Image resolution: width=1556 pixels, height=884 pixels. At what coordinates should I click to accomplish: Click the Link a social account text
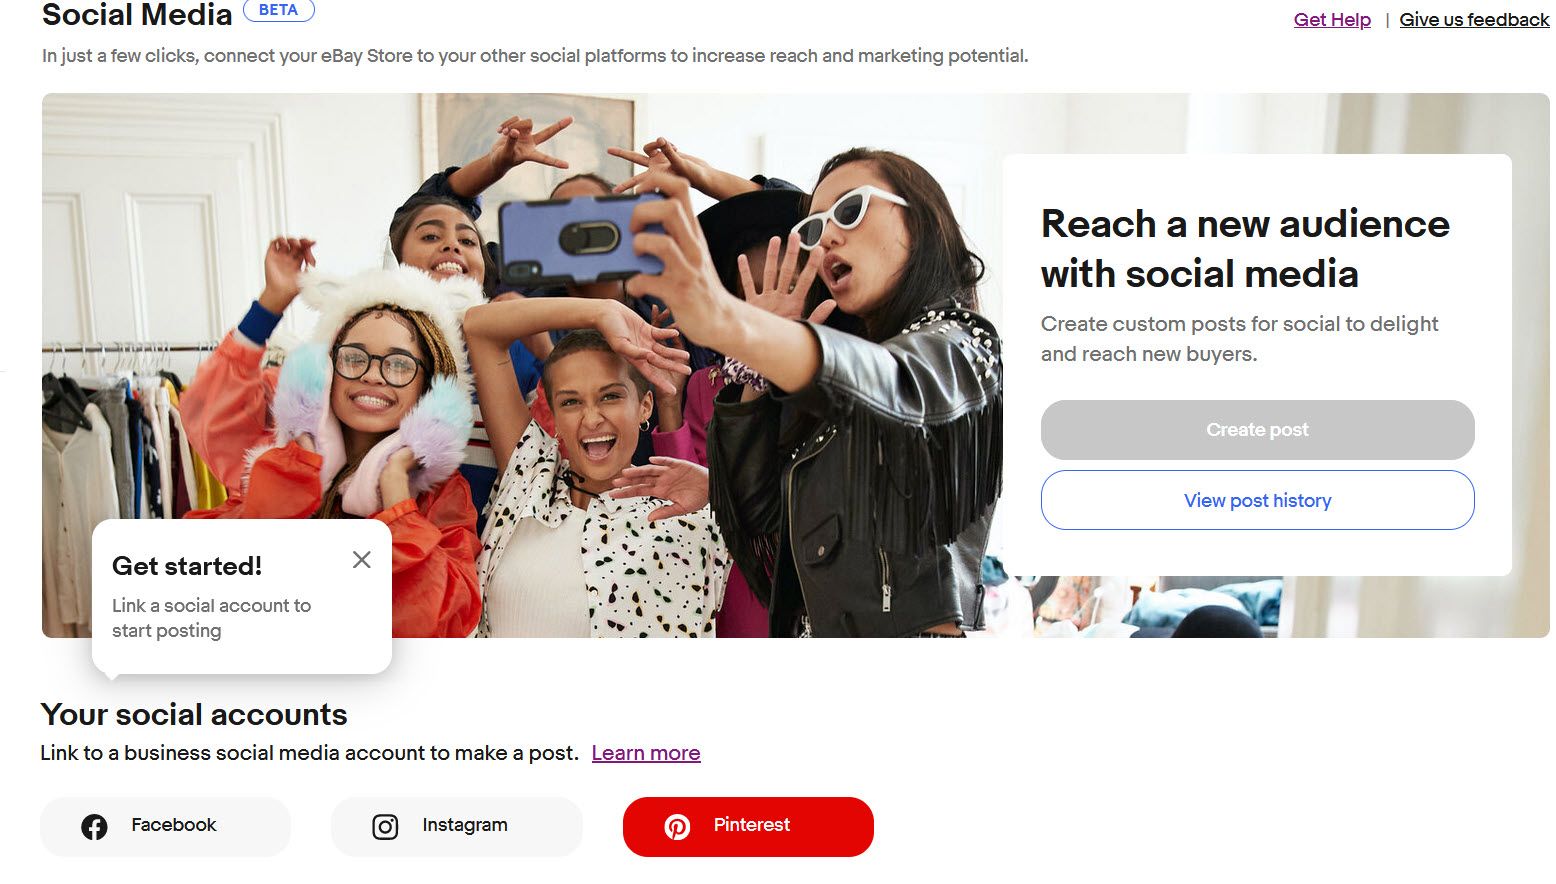211,618
